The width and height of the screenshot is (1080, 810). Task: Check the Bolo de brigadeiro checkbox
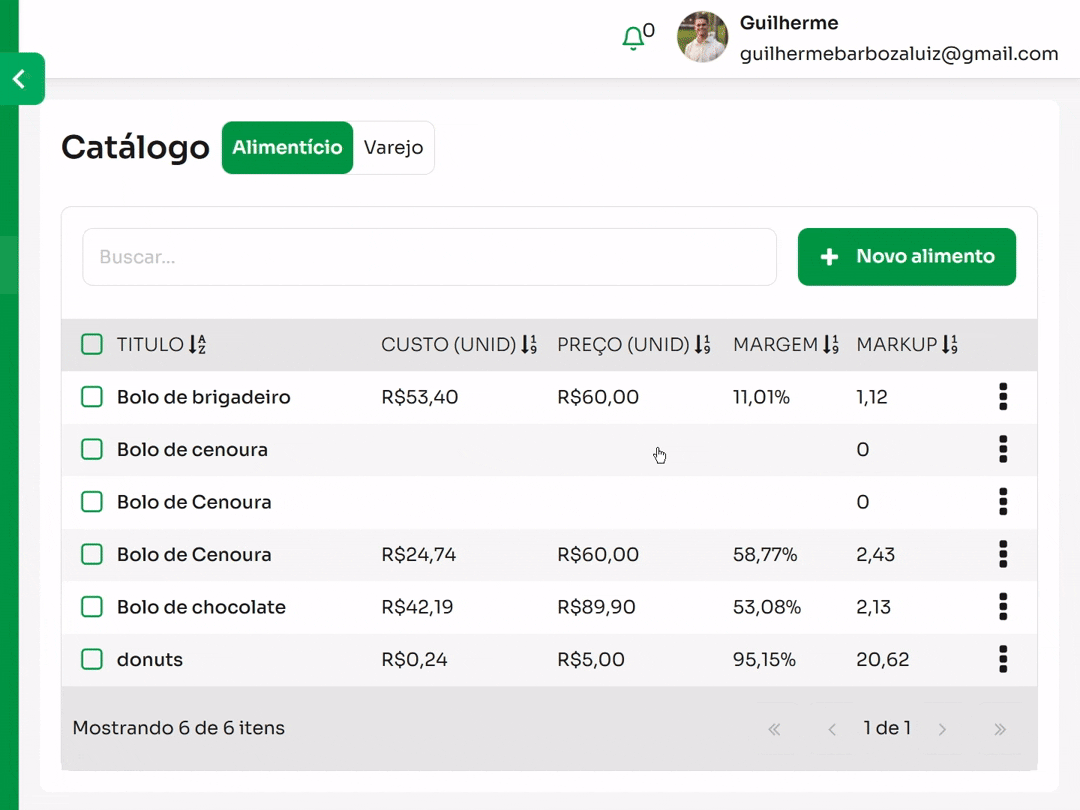pyautogui.click(x=92, y=397)
